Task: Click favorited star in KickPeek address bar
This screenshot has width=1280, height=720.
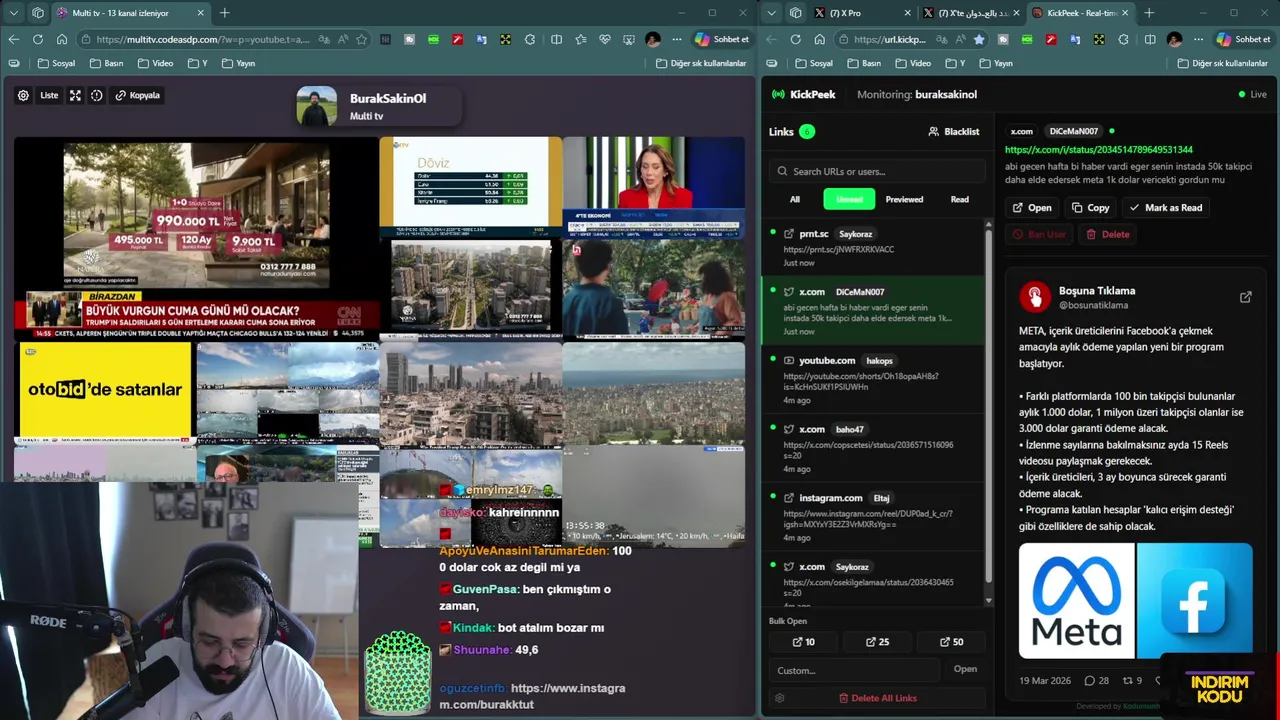Action: click(x=979, y=39)
